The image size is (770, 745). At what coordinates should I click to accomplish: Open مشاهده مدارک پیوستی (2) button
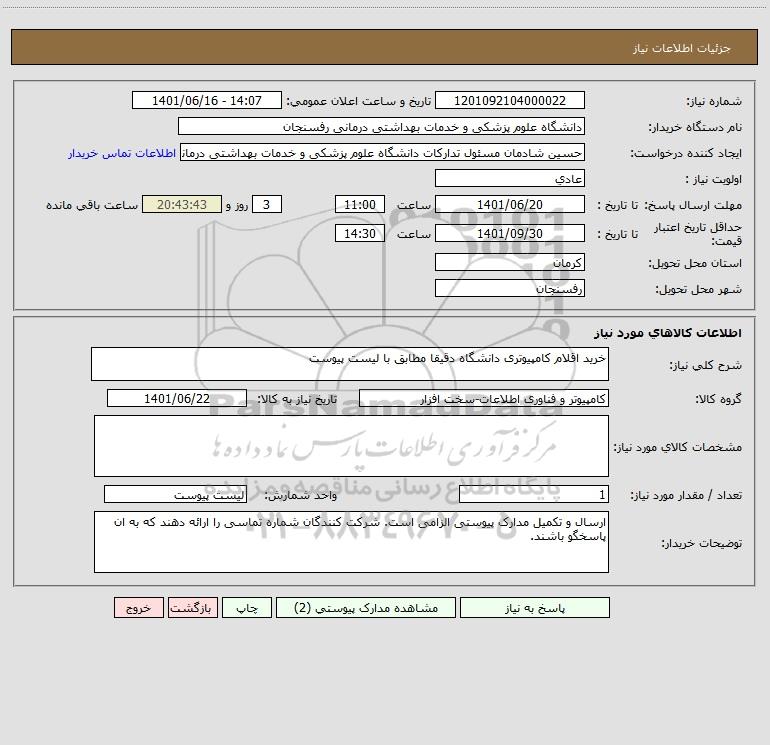click(x=366, y=607)
